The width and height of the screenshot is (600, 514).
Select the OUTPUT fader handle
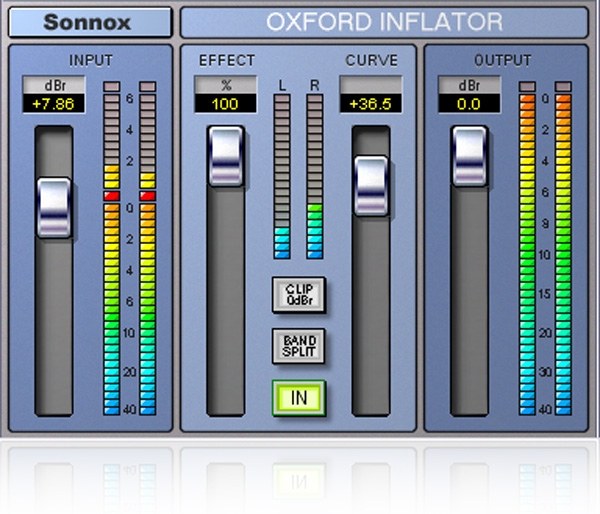[469, 156]
